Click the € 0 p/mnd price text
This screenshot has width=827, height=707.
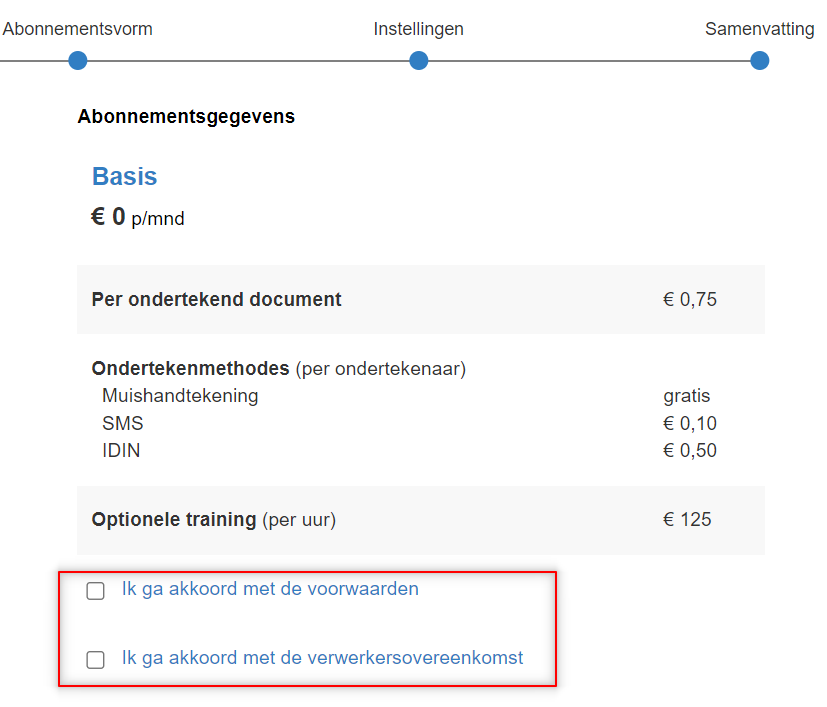click(138, 217)
